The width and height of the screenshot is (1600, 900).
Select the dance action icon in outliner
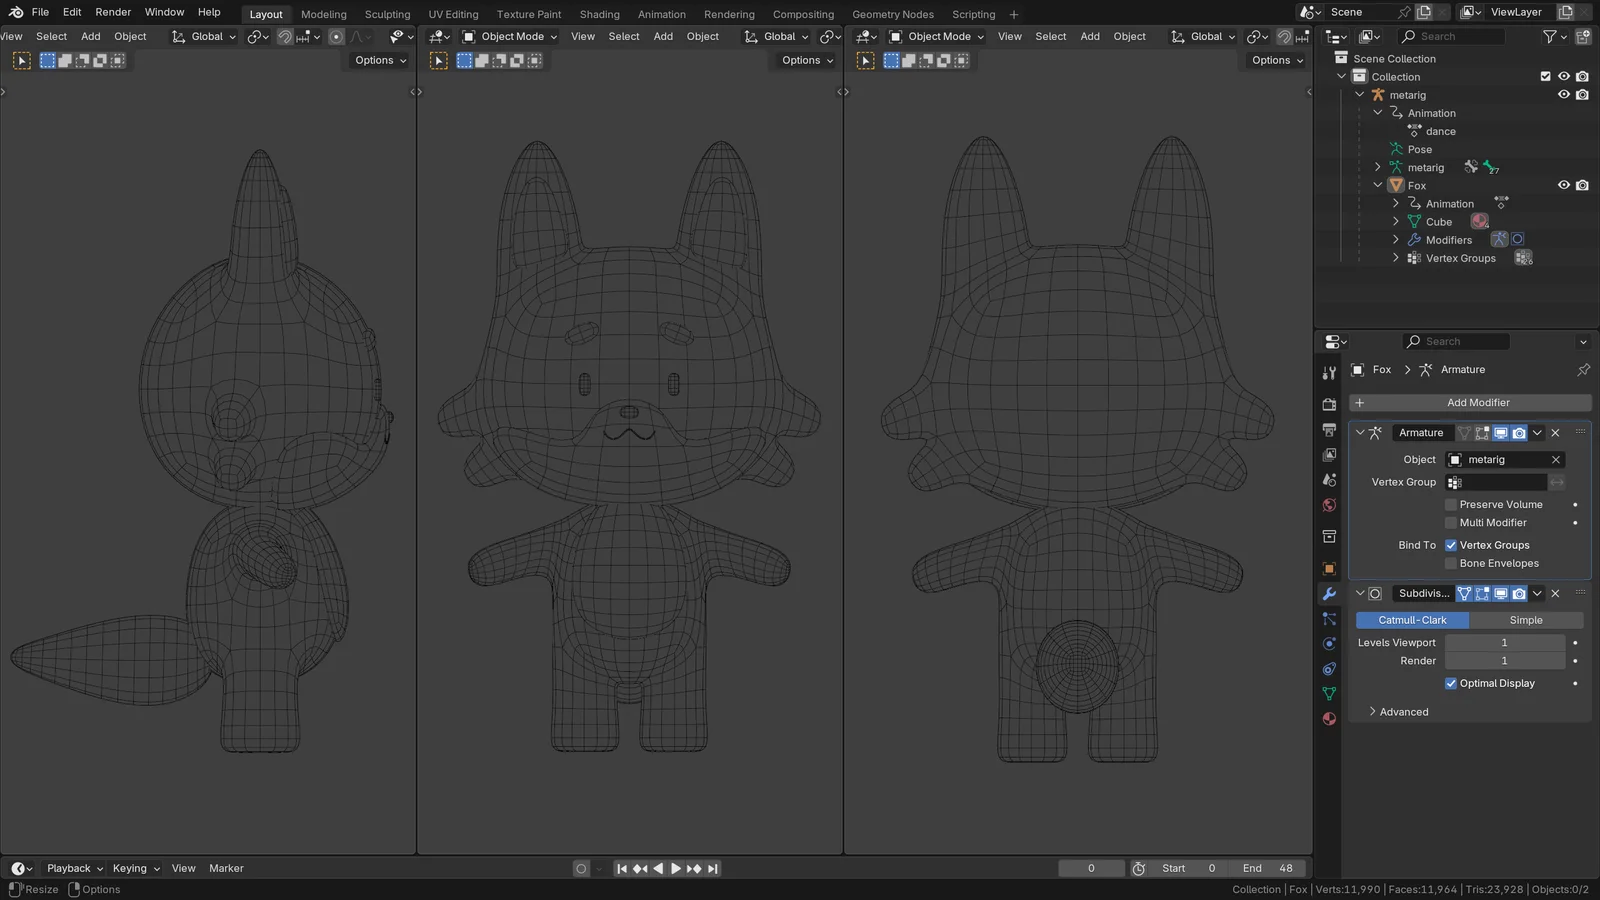click(1415, 130)
